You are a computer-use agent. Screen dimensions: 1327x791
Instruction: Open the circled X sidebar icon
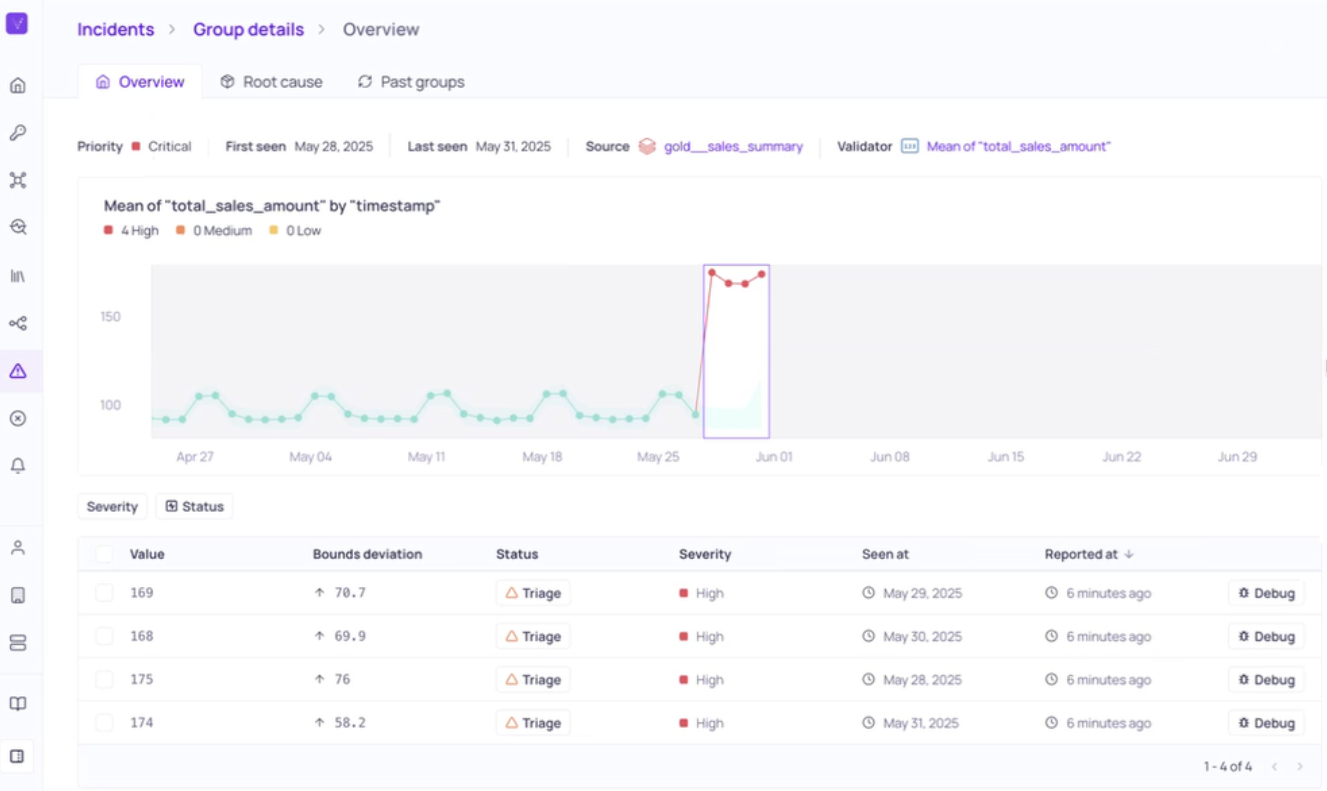coord(17,418)
